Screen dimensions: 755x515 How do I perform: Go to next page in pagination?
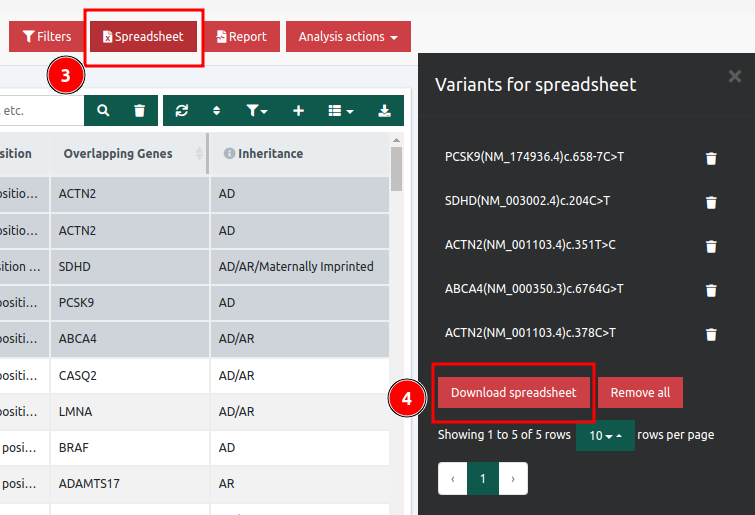point(513,479)
